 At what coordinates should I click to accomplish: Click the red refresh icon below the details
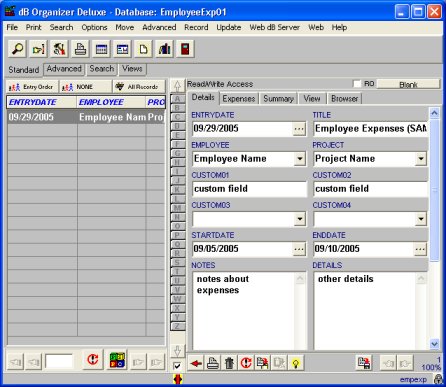(x=246, y=363)
